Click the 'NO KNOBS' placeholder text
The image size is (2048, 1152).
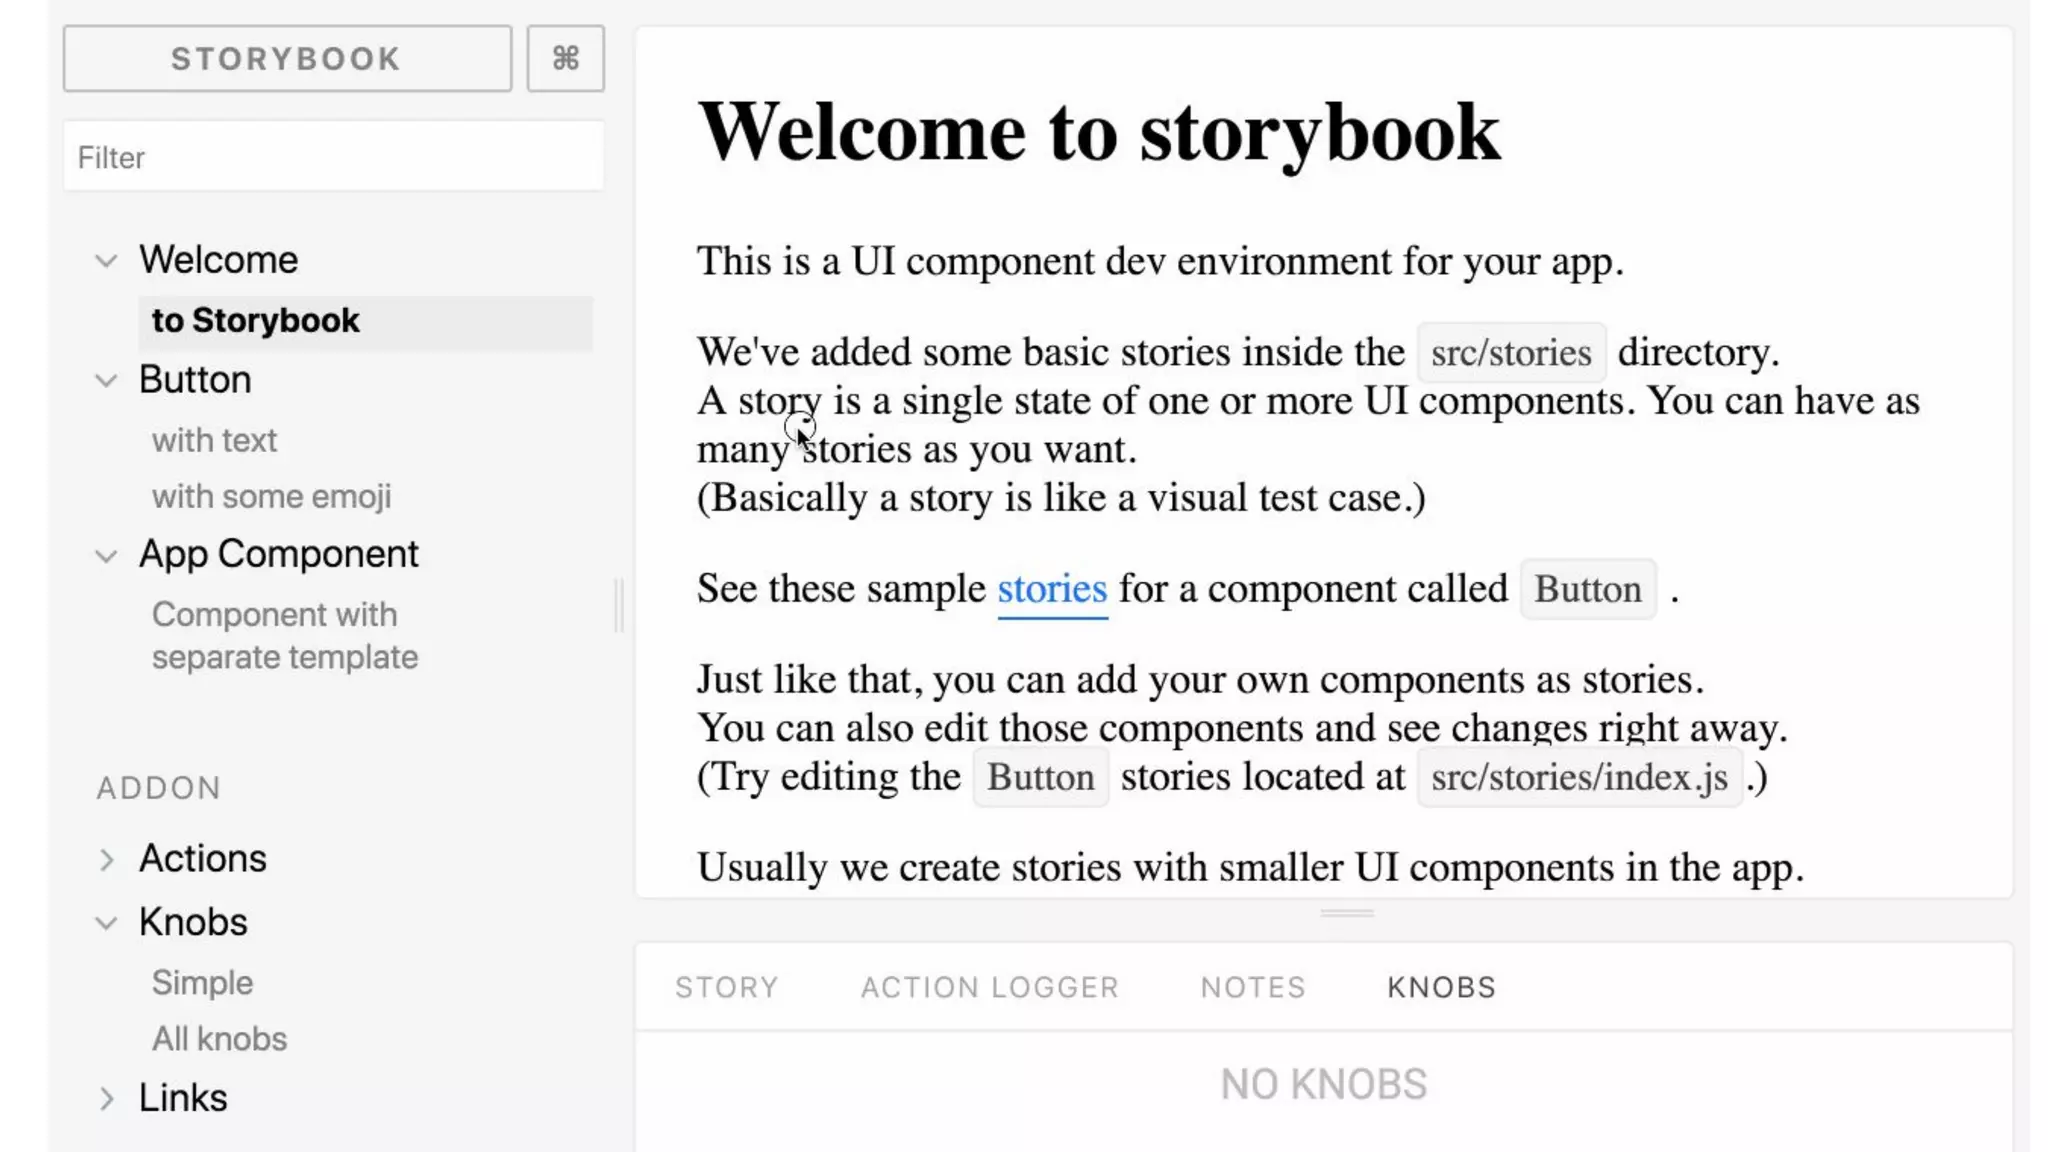pyautogui.click(x=1323, y=1084)
